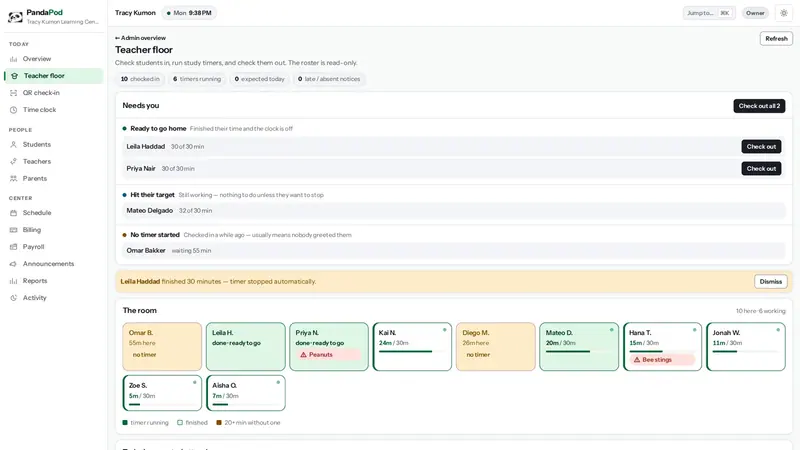Go to Billing
This screenshot has height=450, width=800.
coord(54,230)
